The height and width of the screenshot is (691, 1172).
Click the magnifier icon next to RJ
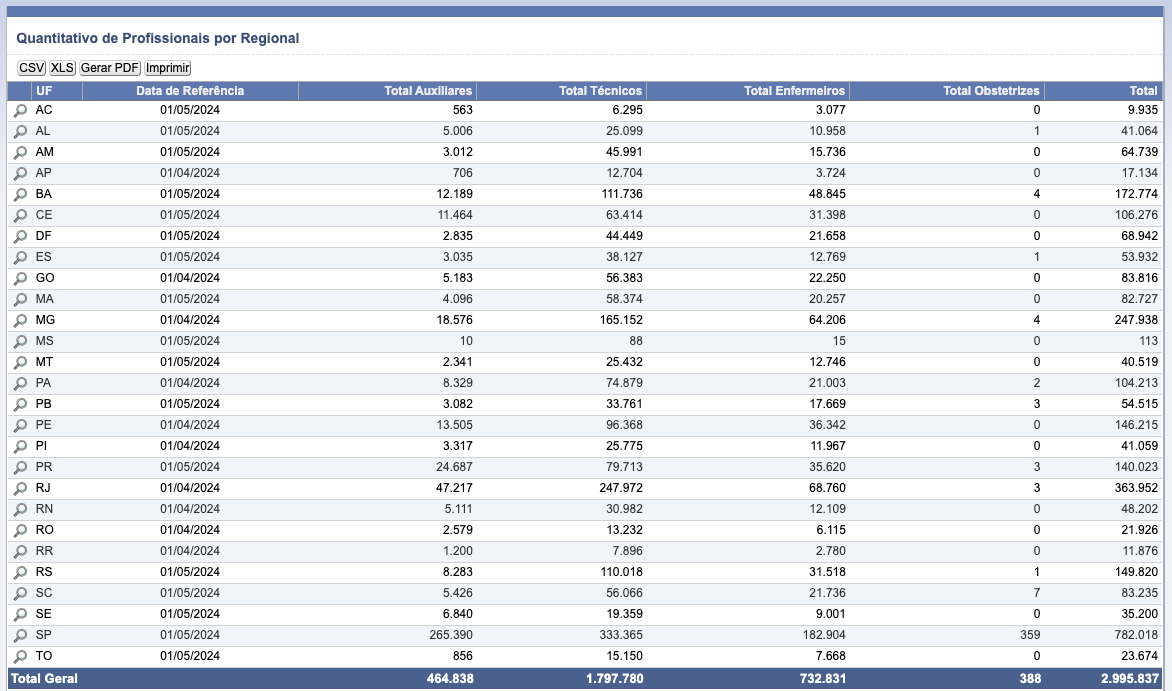(20, 489)
